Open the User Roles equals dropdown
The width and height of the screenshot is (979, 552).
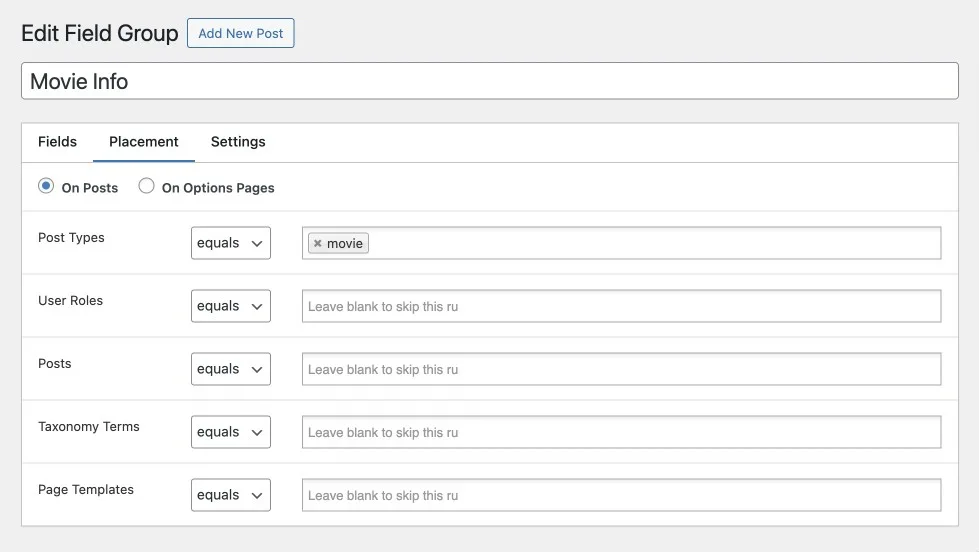(230, 306)
